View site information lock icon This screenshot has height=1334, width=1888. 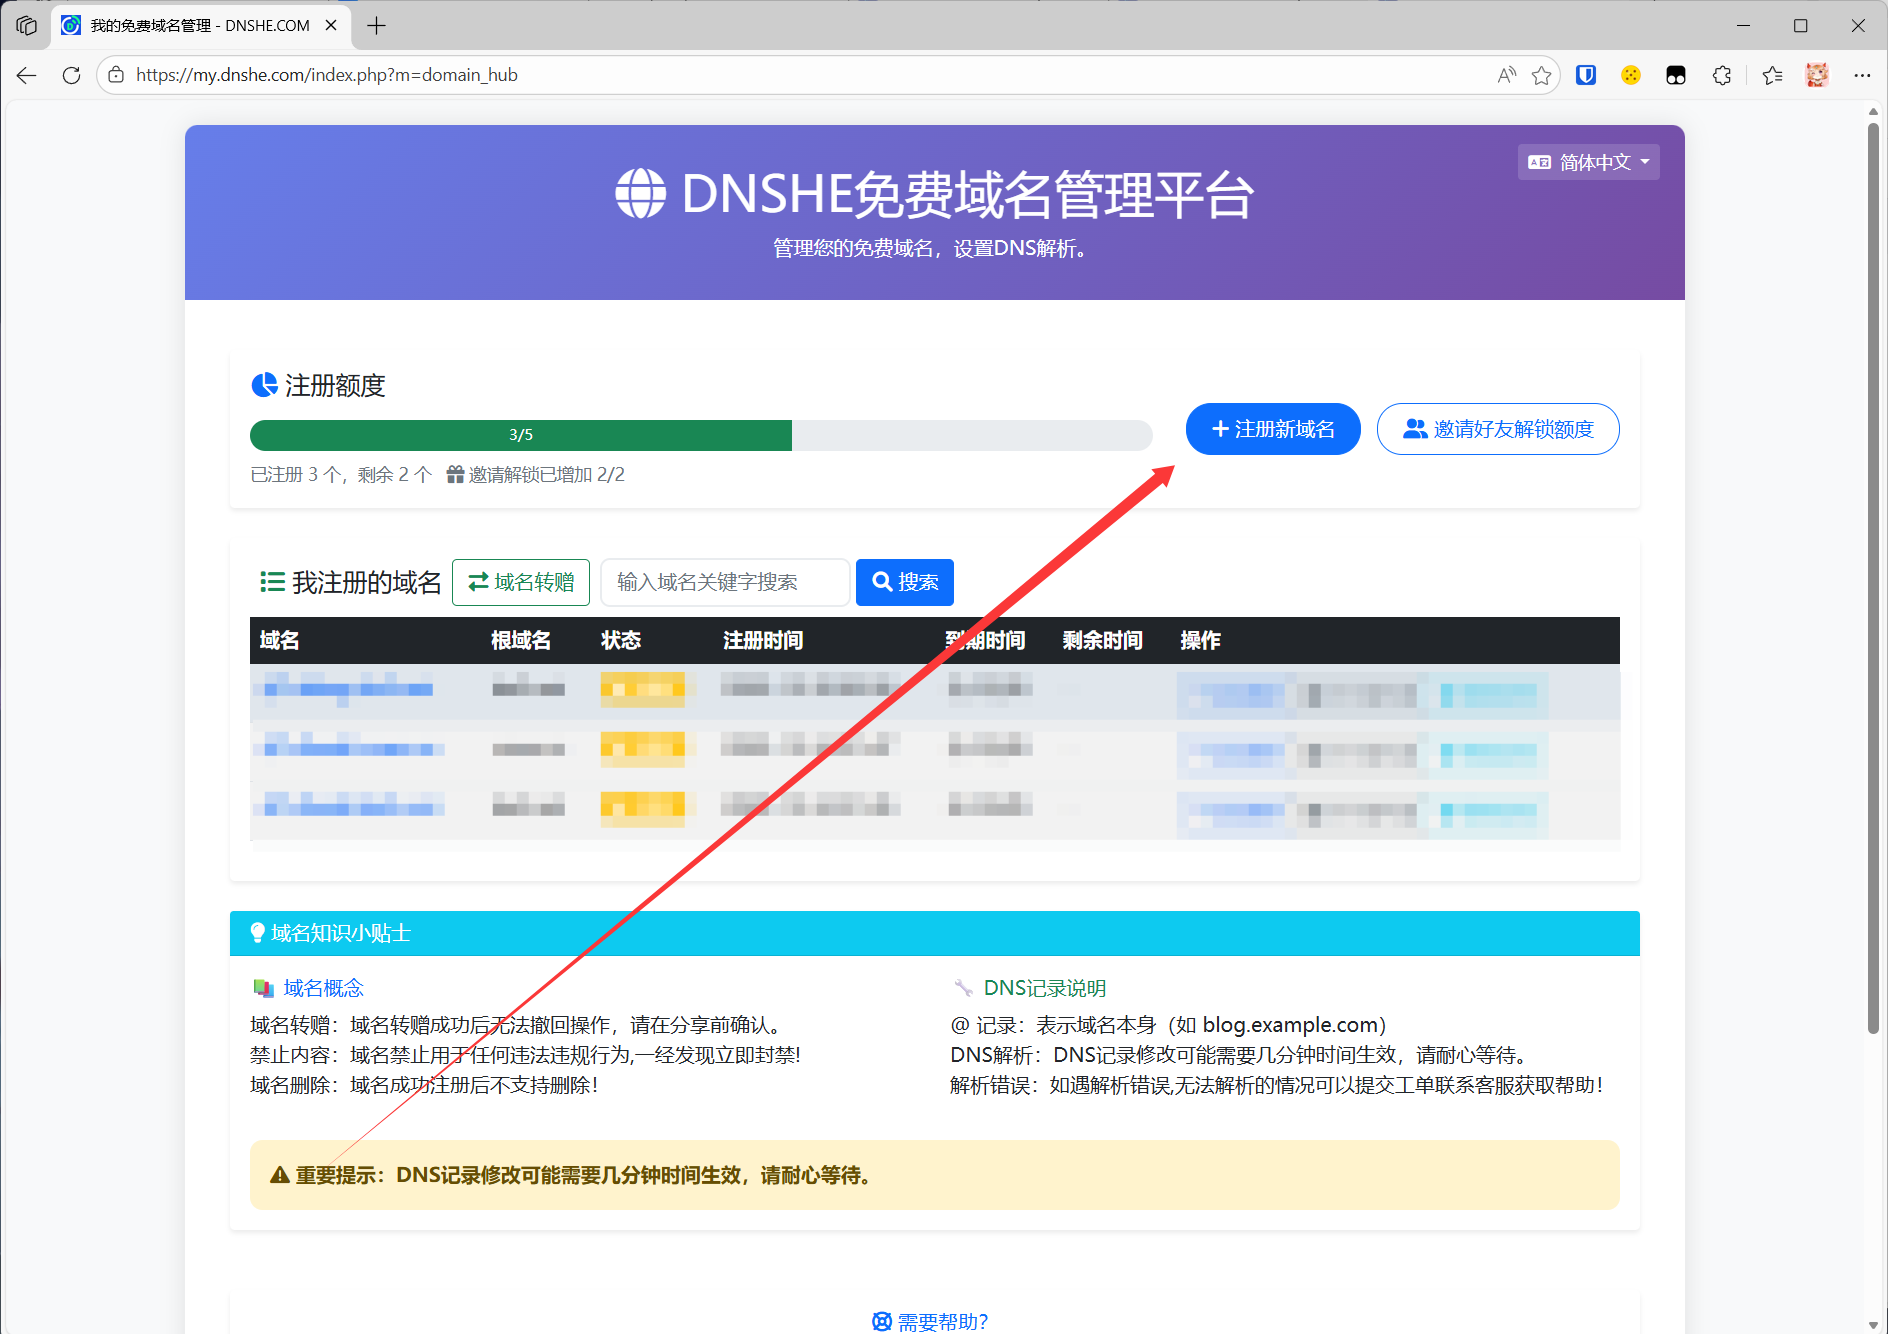click(116, 75)
